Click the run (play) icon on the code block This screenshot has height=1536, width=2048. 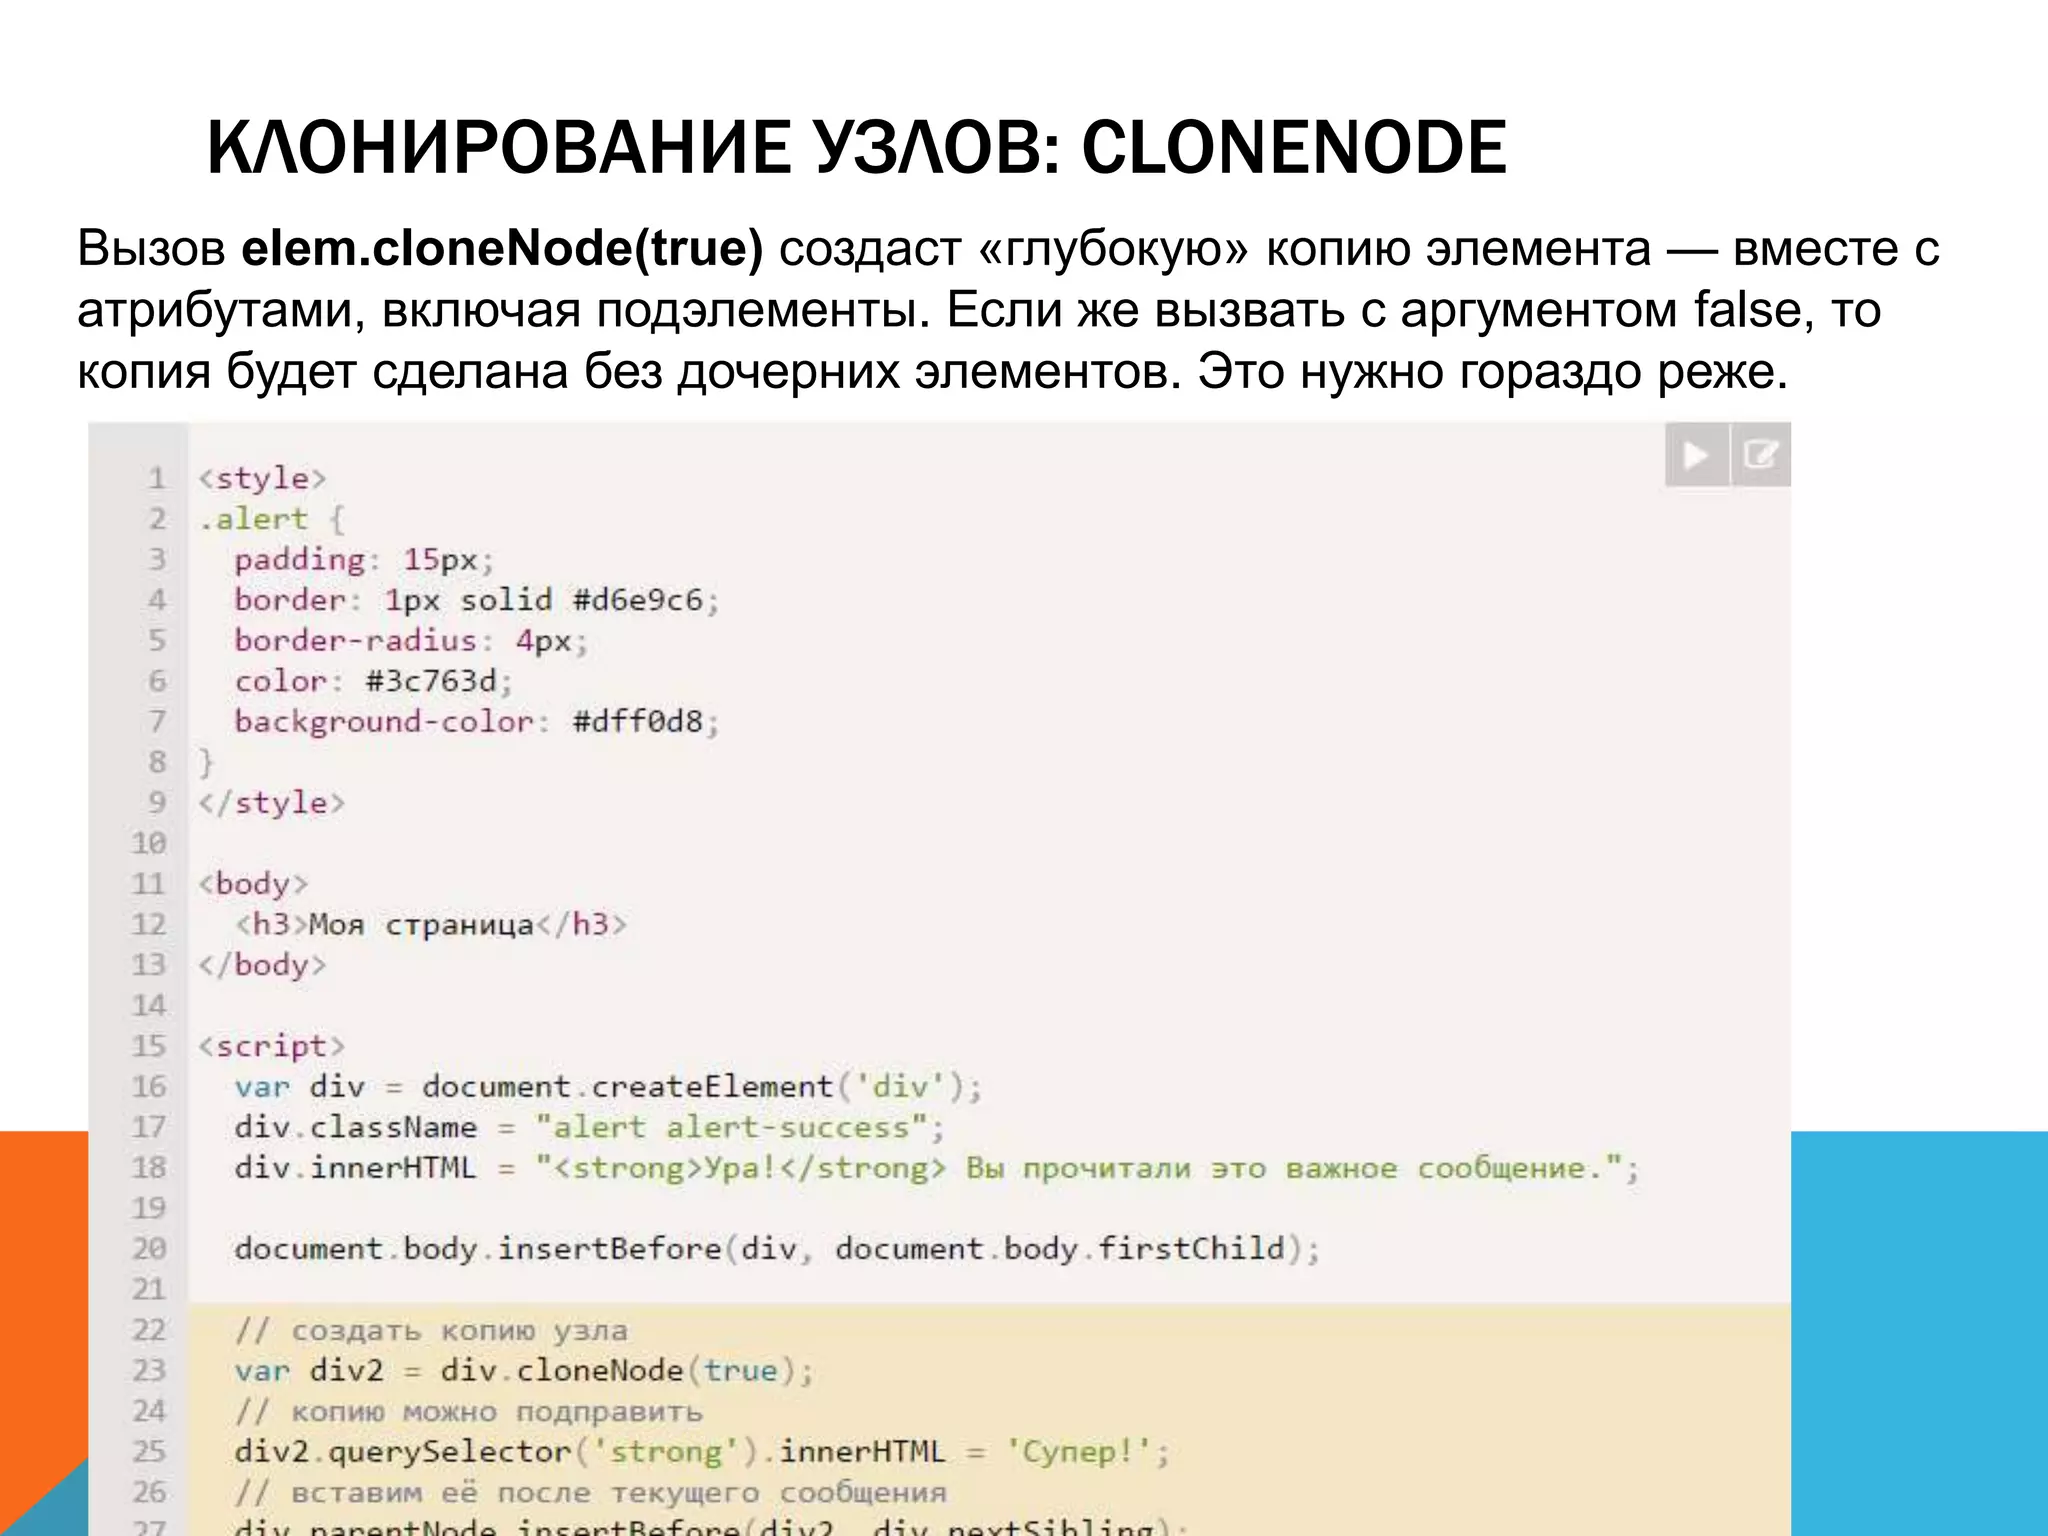(1696, 455)
